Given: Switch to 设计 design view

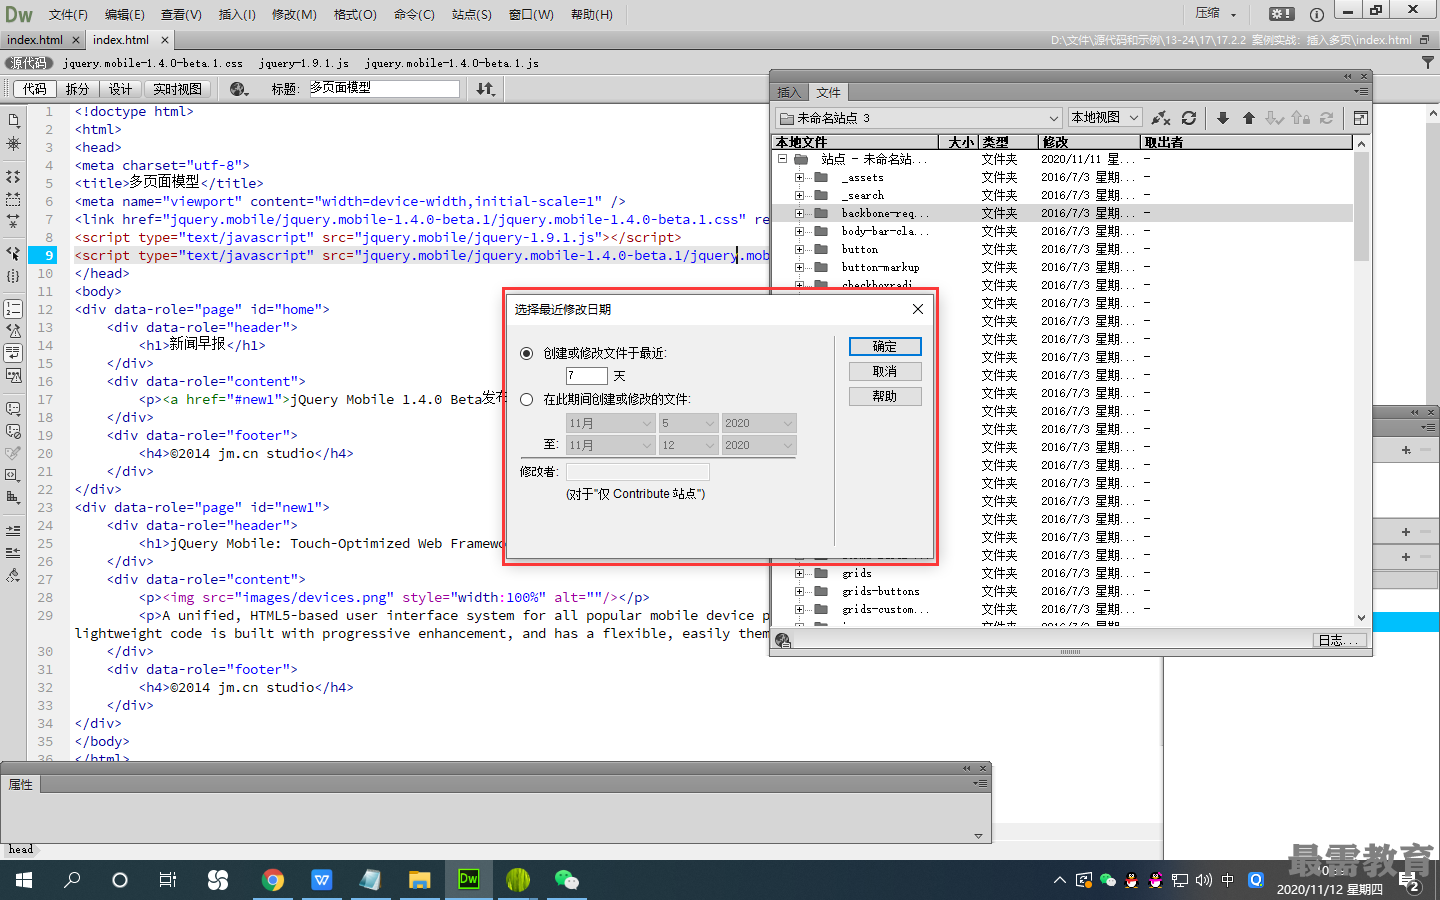Looking at the screenshot, I should (x=120, y=89).
